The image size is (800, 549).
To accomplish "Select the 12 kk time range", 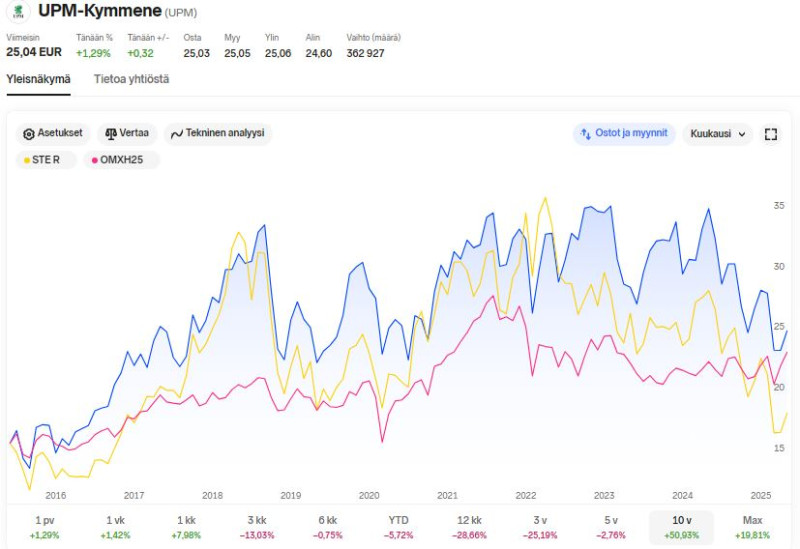I will pos(469,527).
